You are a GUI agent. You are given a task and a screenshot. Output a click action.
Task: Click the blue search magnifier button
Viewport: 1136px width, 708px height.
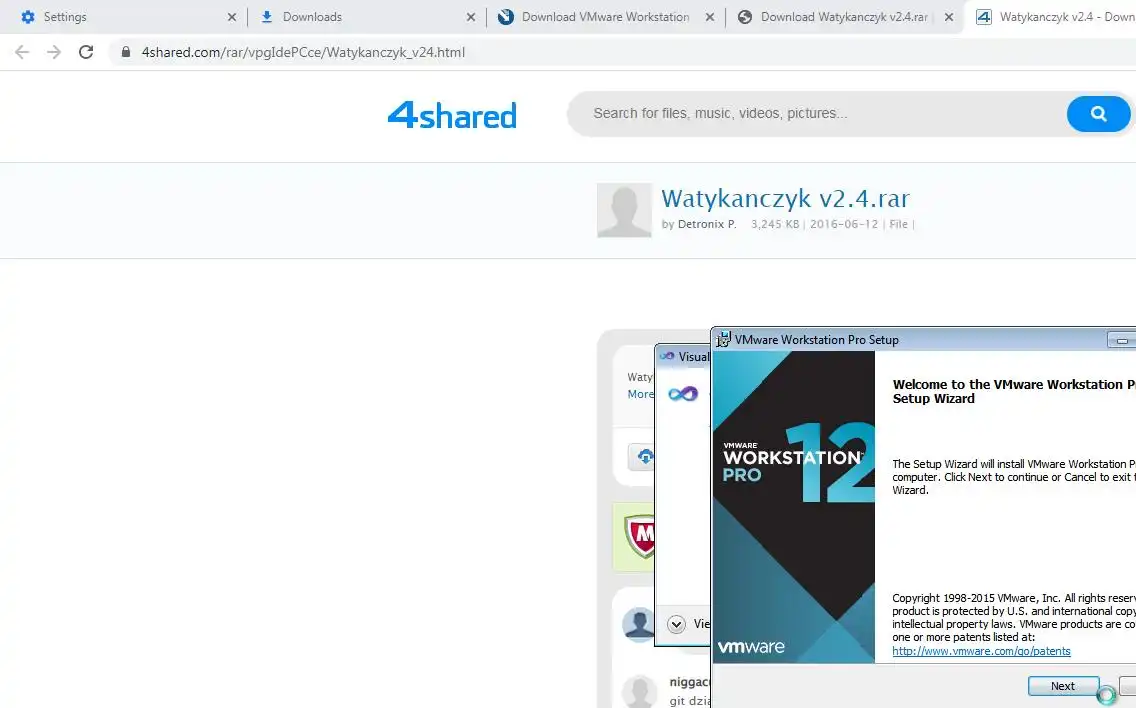coord(1098,114)
